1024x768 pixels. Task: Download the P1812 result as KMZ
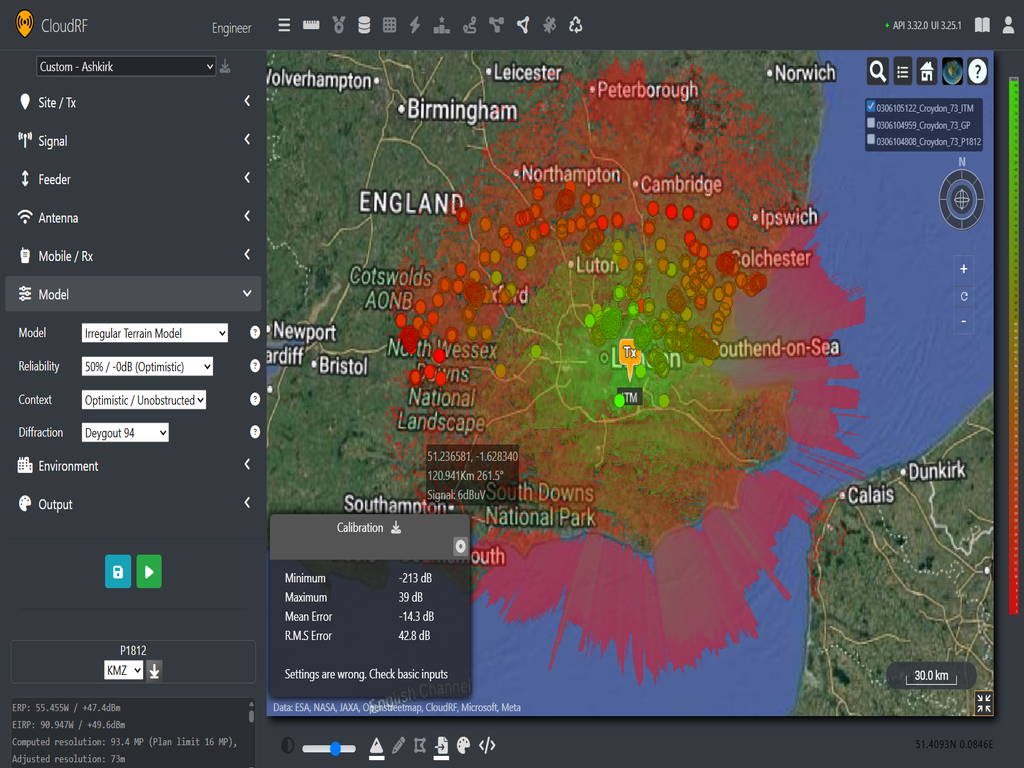click(153, 670)
